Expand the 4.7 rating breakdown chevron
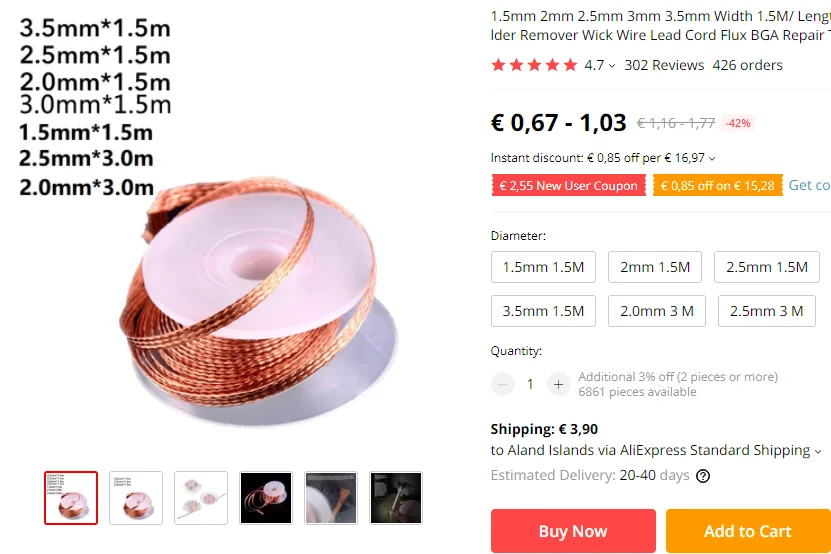This screenshot has width=831, height=554. 612,66
